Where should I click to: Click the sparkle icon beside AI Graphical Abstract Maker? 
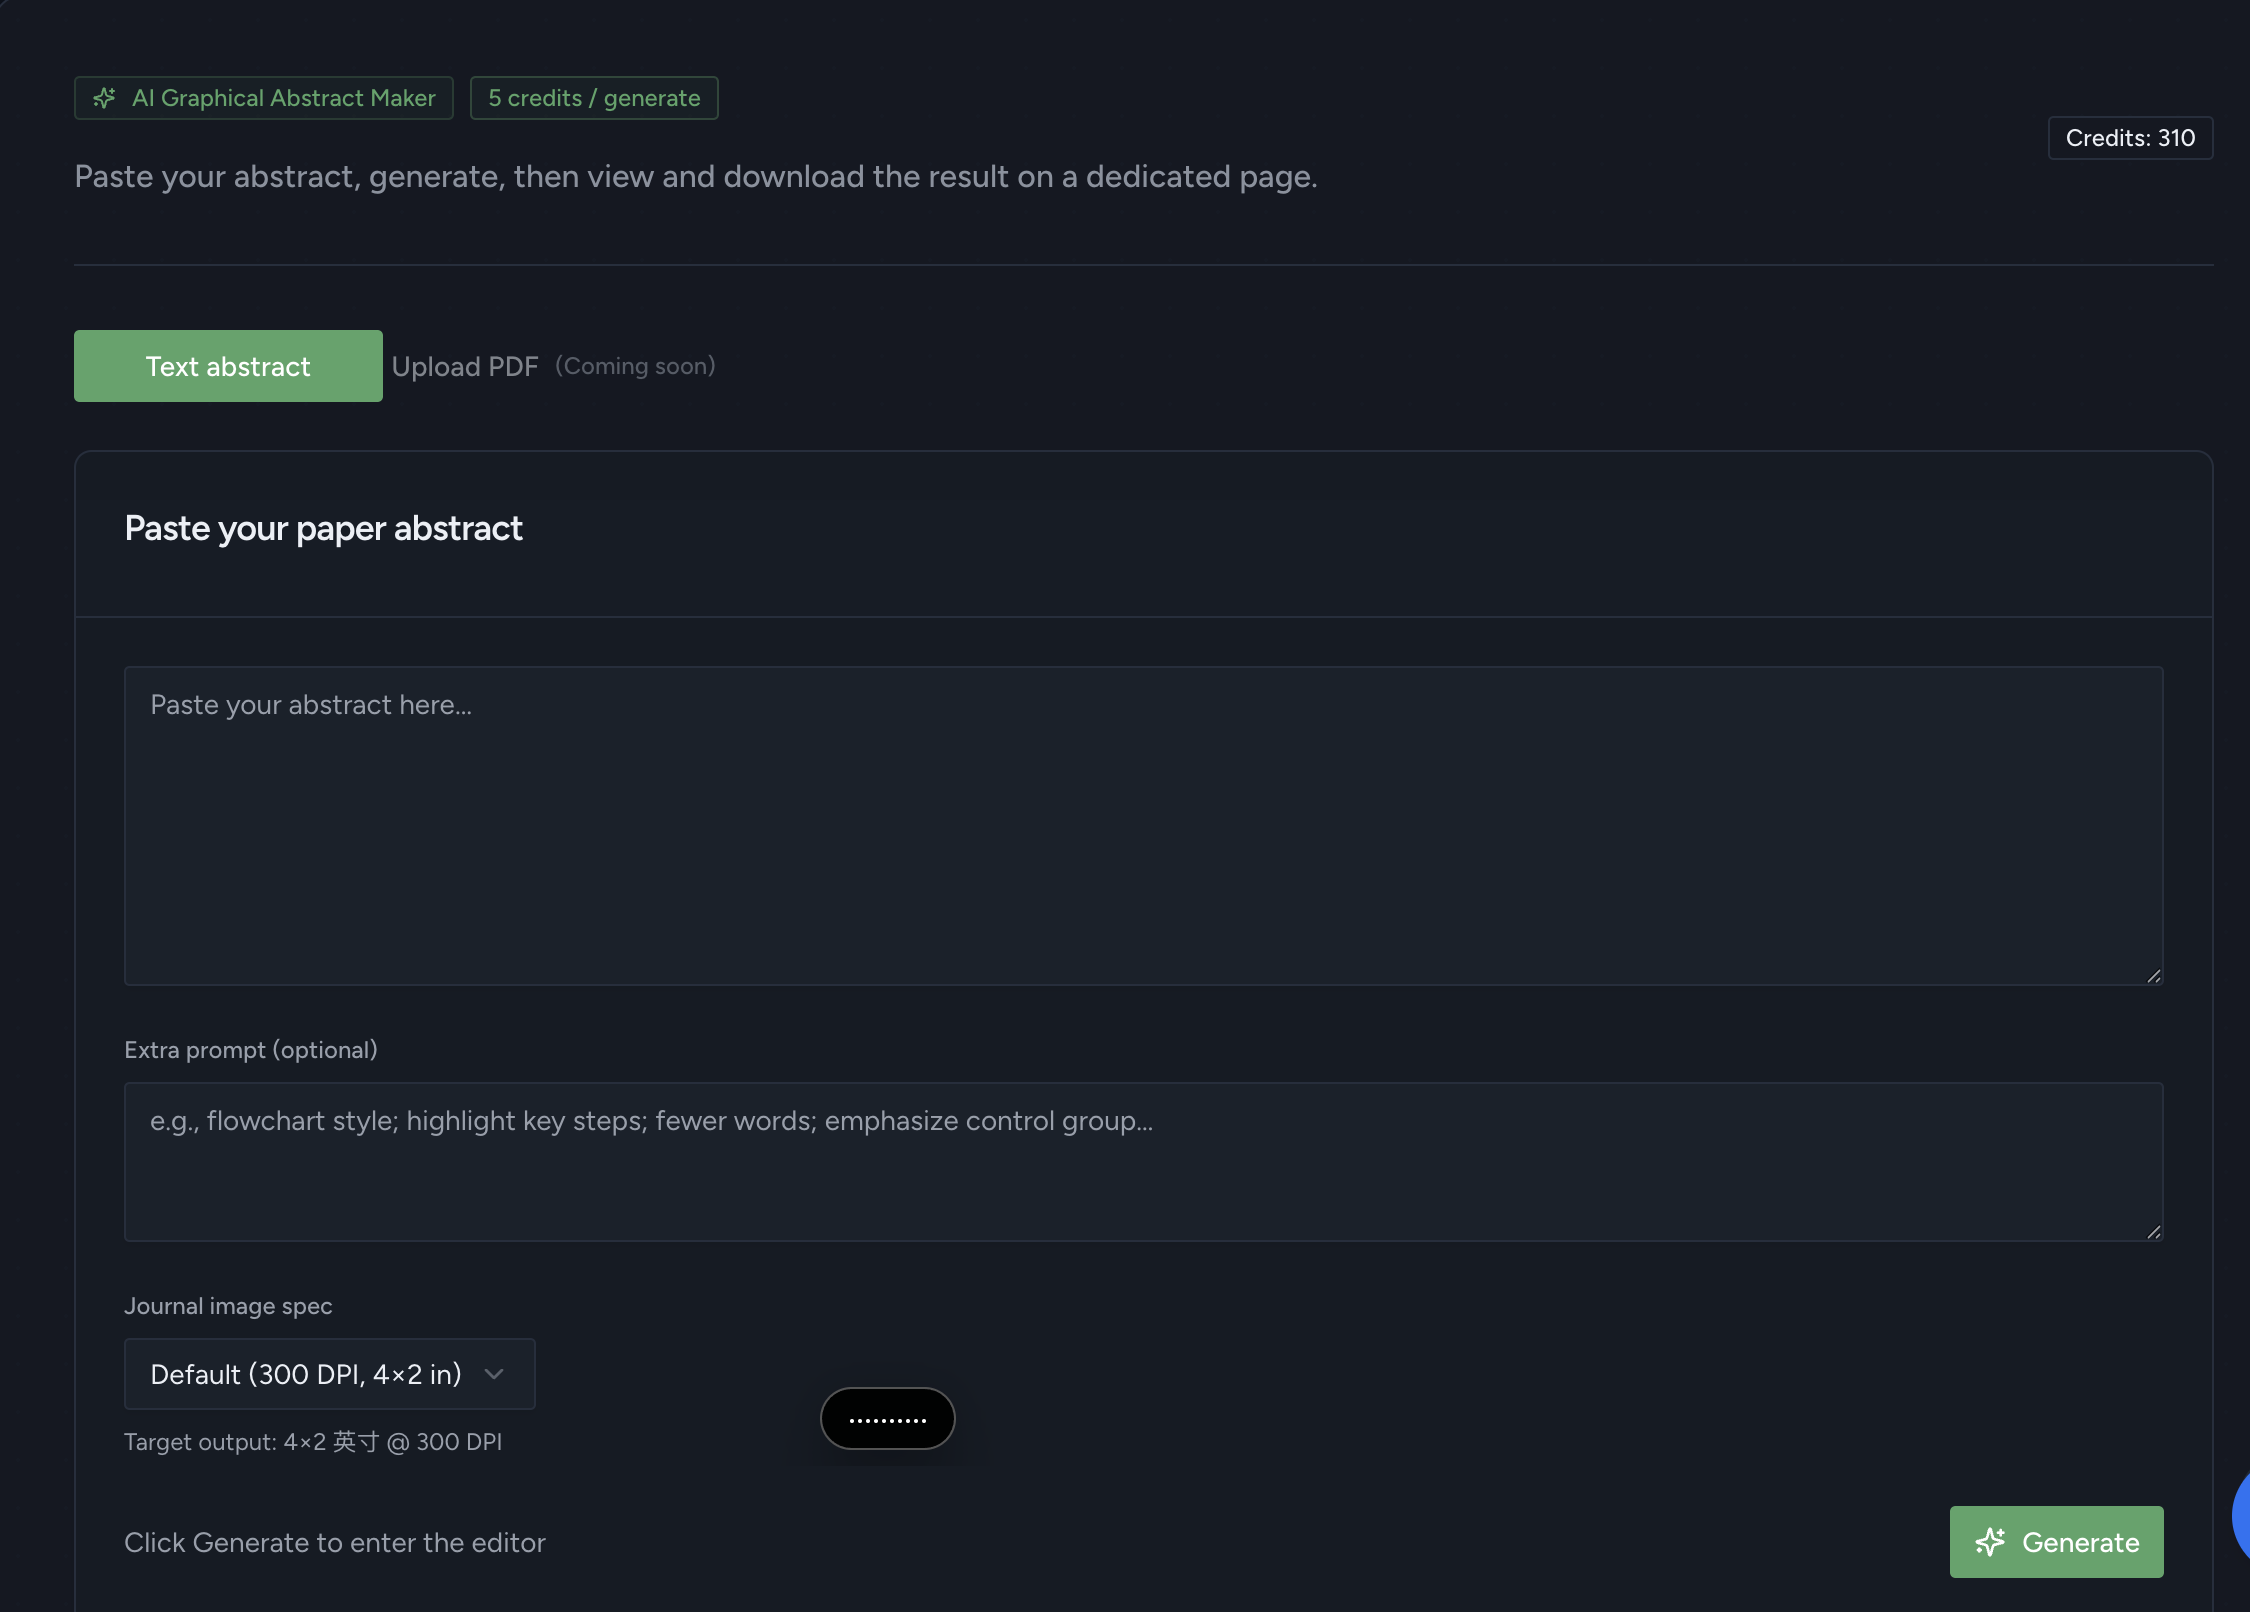(x=105, y=98)
